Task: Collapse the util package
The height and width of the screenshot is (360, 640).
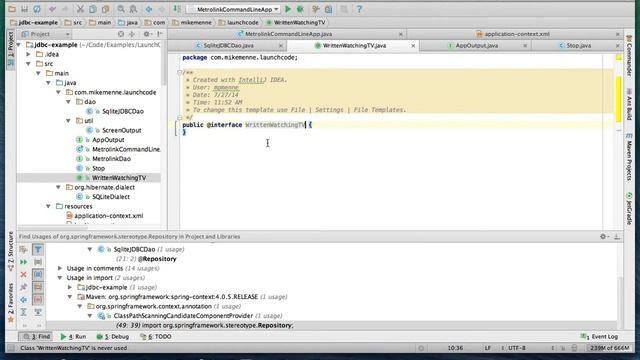Action: click(x=69, y=121)
